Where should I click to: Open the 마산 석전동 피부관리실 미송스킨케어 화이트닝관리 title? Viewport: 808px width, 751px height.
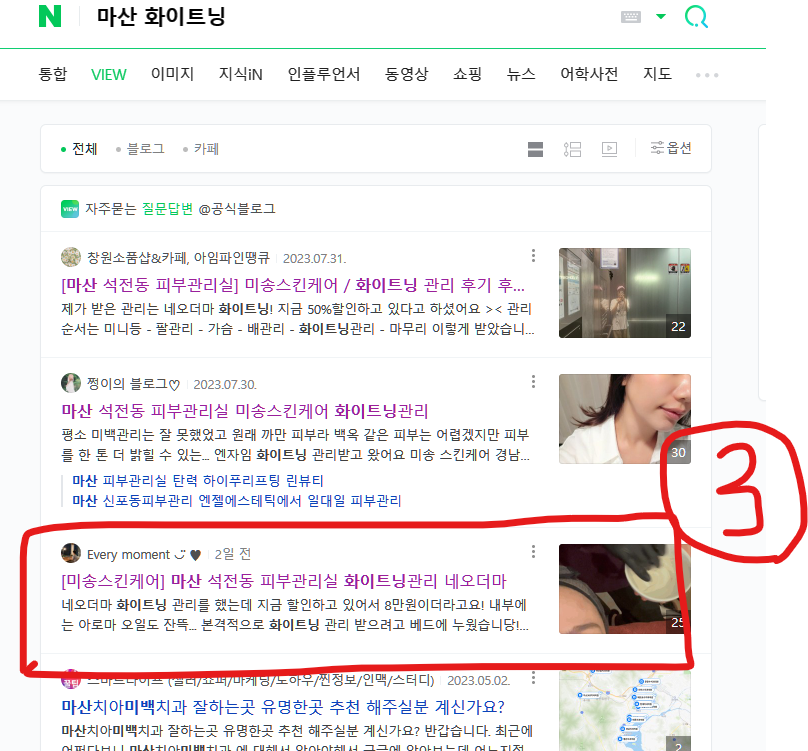click(x=245, y=411)
